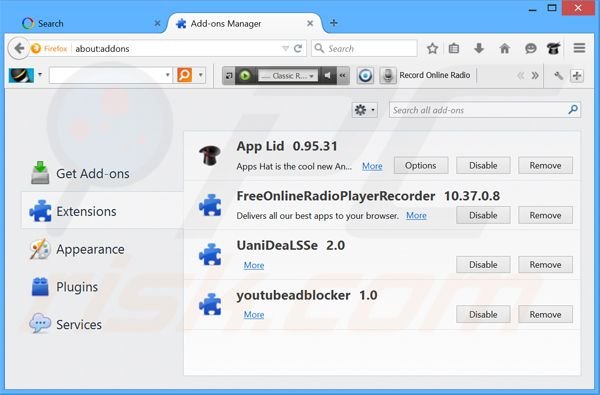This screenshot has width=600, height=395.
Task: Click the Apps Hat toolbar icon
Action: 553,49
